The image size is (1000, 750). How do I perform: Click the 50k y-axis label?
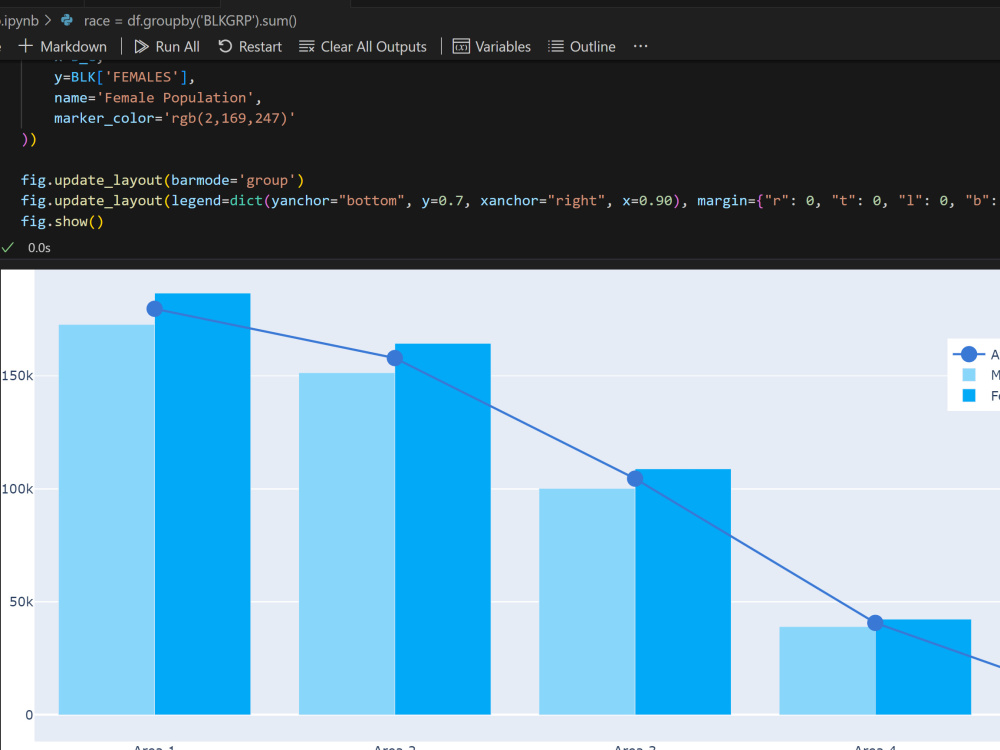pyautogui.click(x=21, y=602)
